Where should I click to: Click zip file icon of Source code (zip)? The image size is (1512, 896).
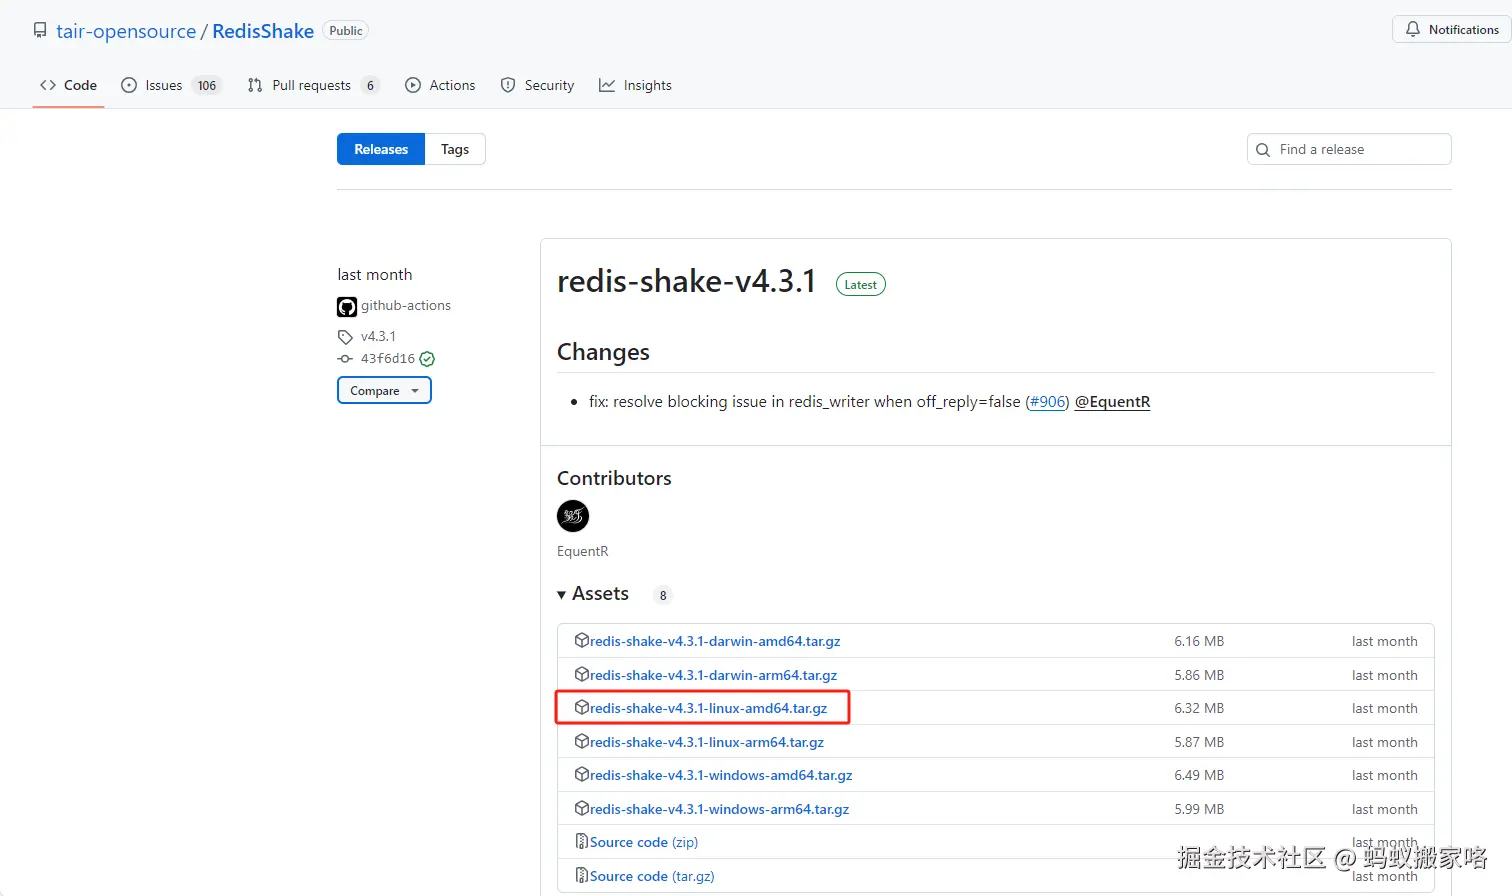tap(582, 841)
